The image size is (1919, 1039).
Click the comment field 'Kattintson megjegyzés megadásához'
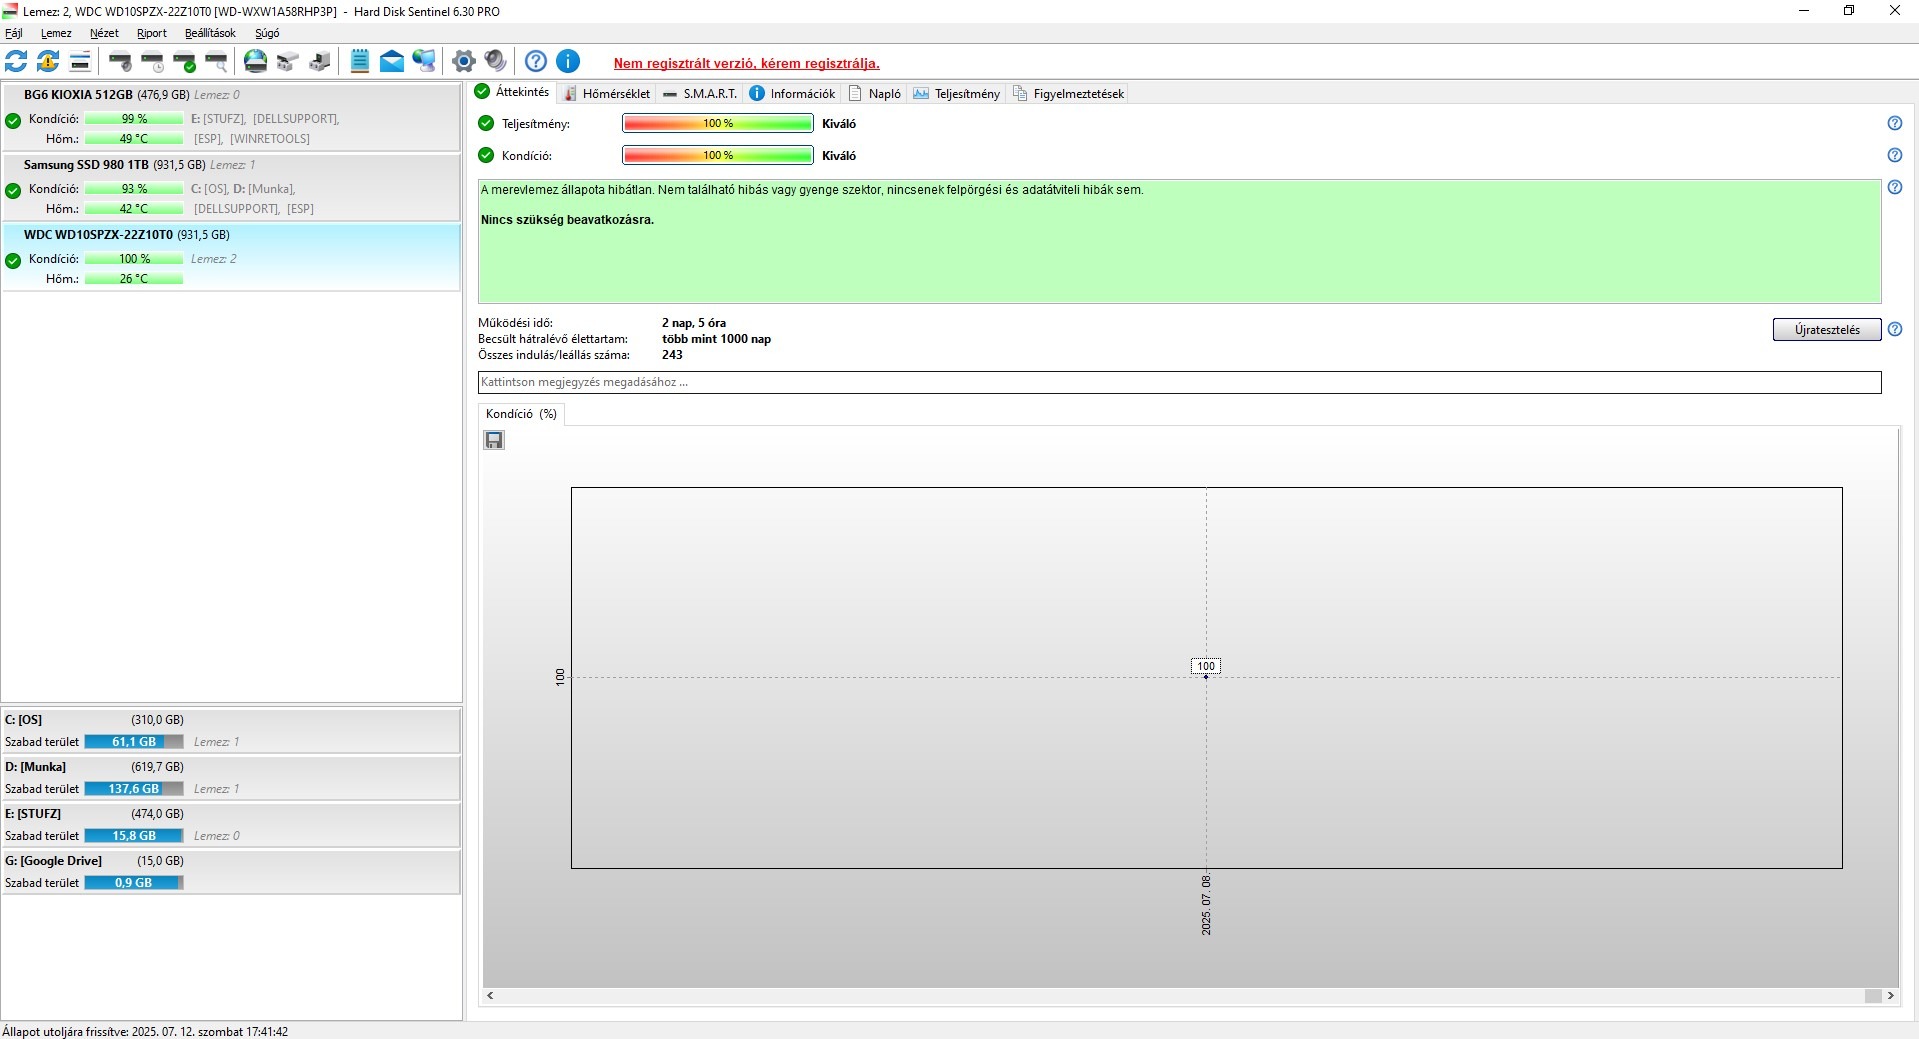coord(1179,382)
